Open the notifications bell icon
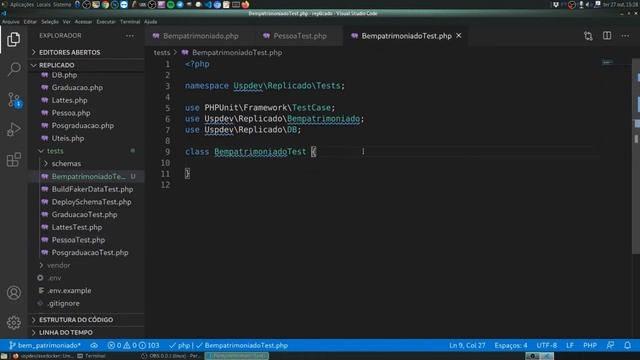The height and width of the screenshot is (360, 640). click(627, 345)
